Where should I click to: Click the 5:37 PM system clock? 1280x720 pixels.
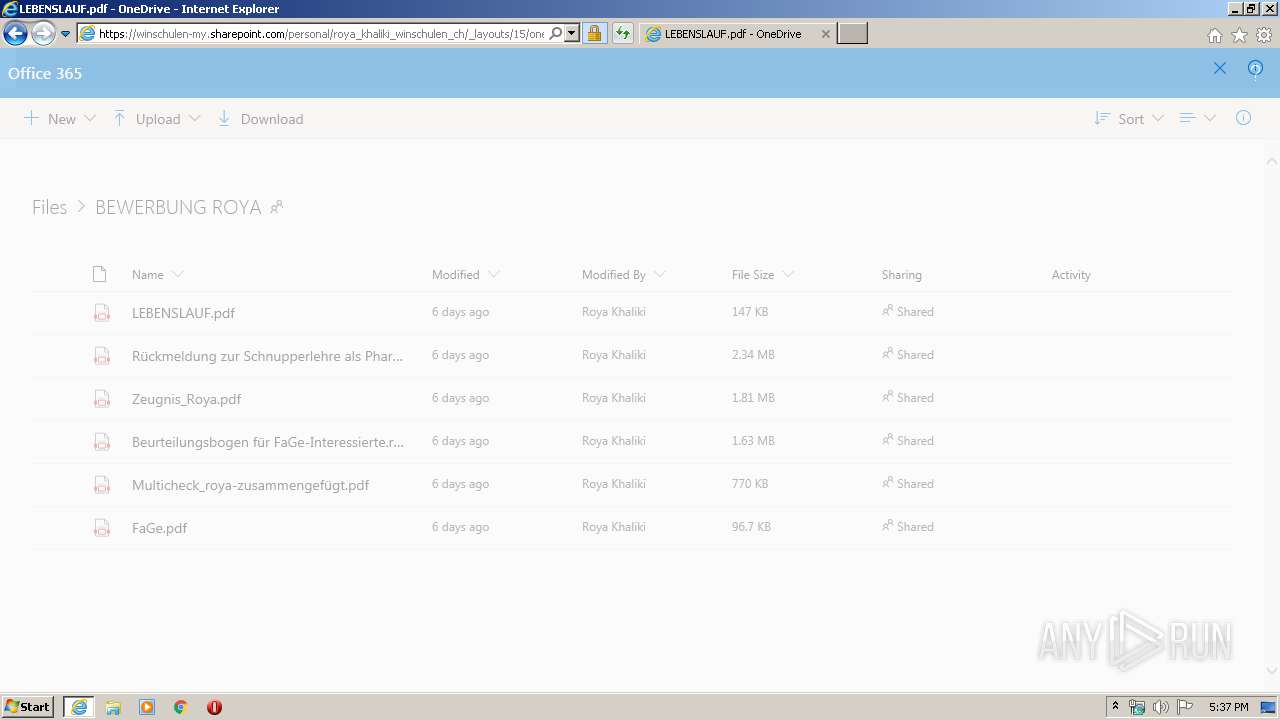coord(1228,707)
